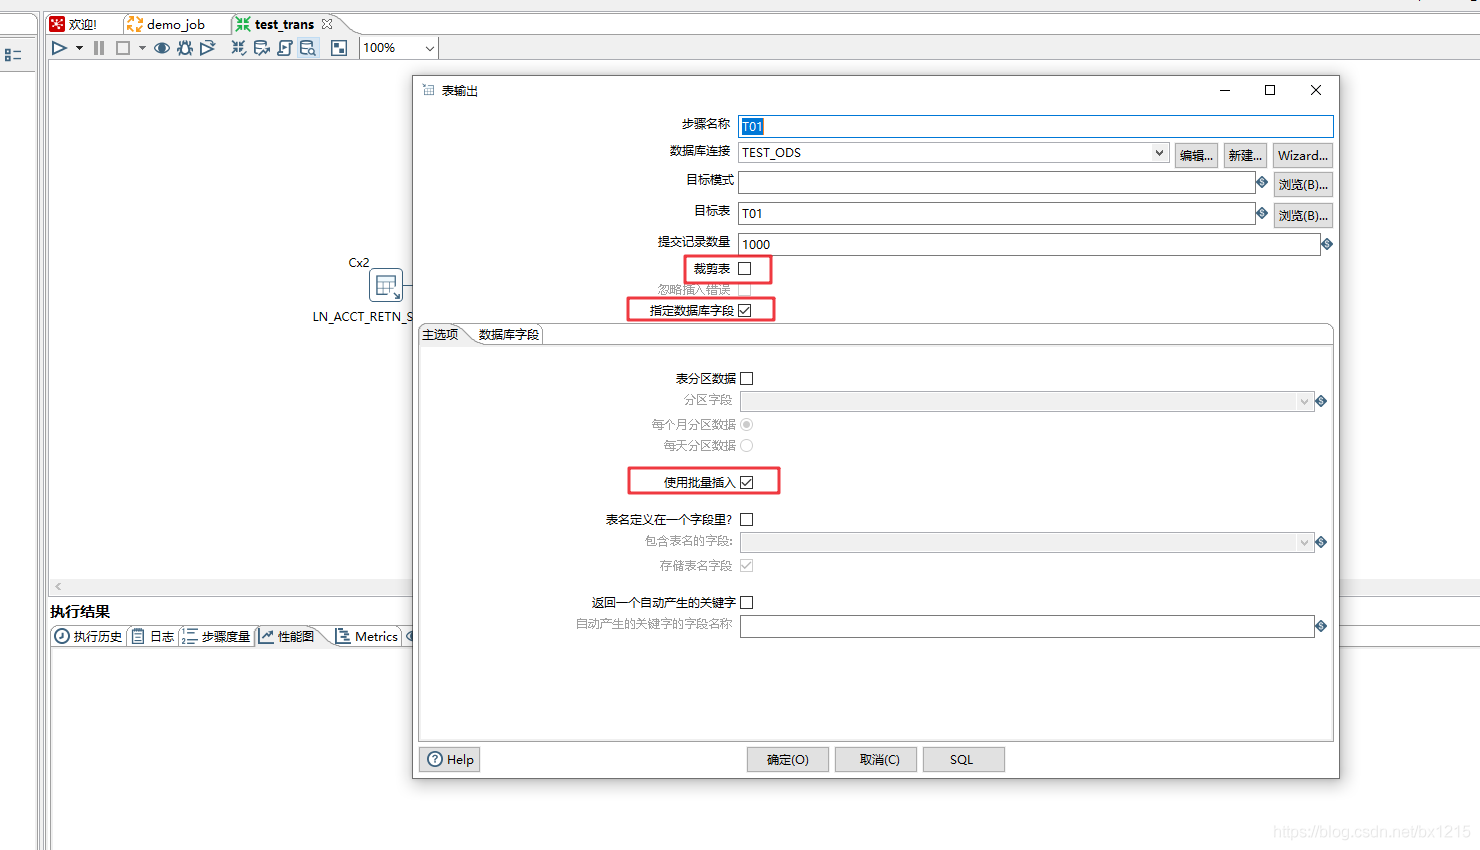The height and width of the screenshot is (850, 1480).
Task: Generate SQL script for transformation
Action: coord(285,48)
